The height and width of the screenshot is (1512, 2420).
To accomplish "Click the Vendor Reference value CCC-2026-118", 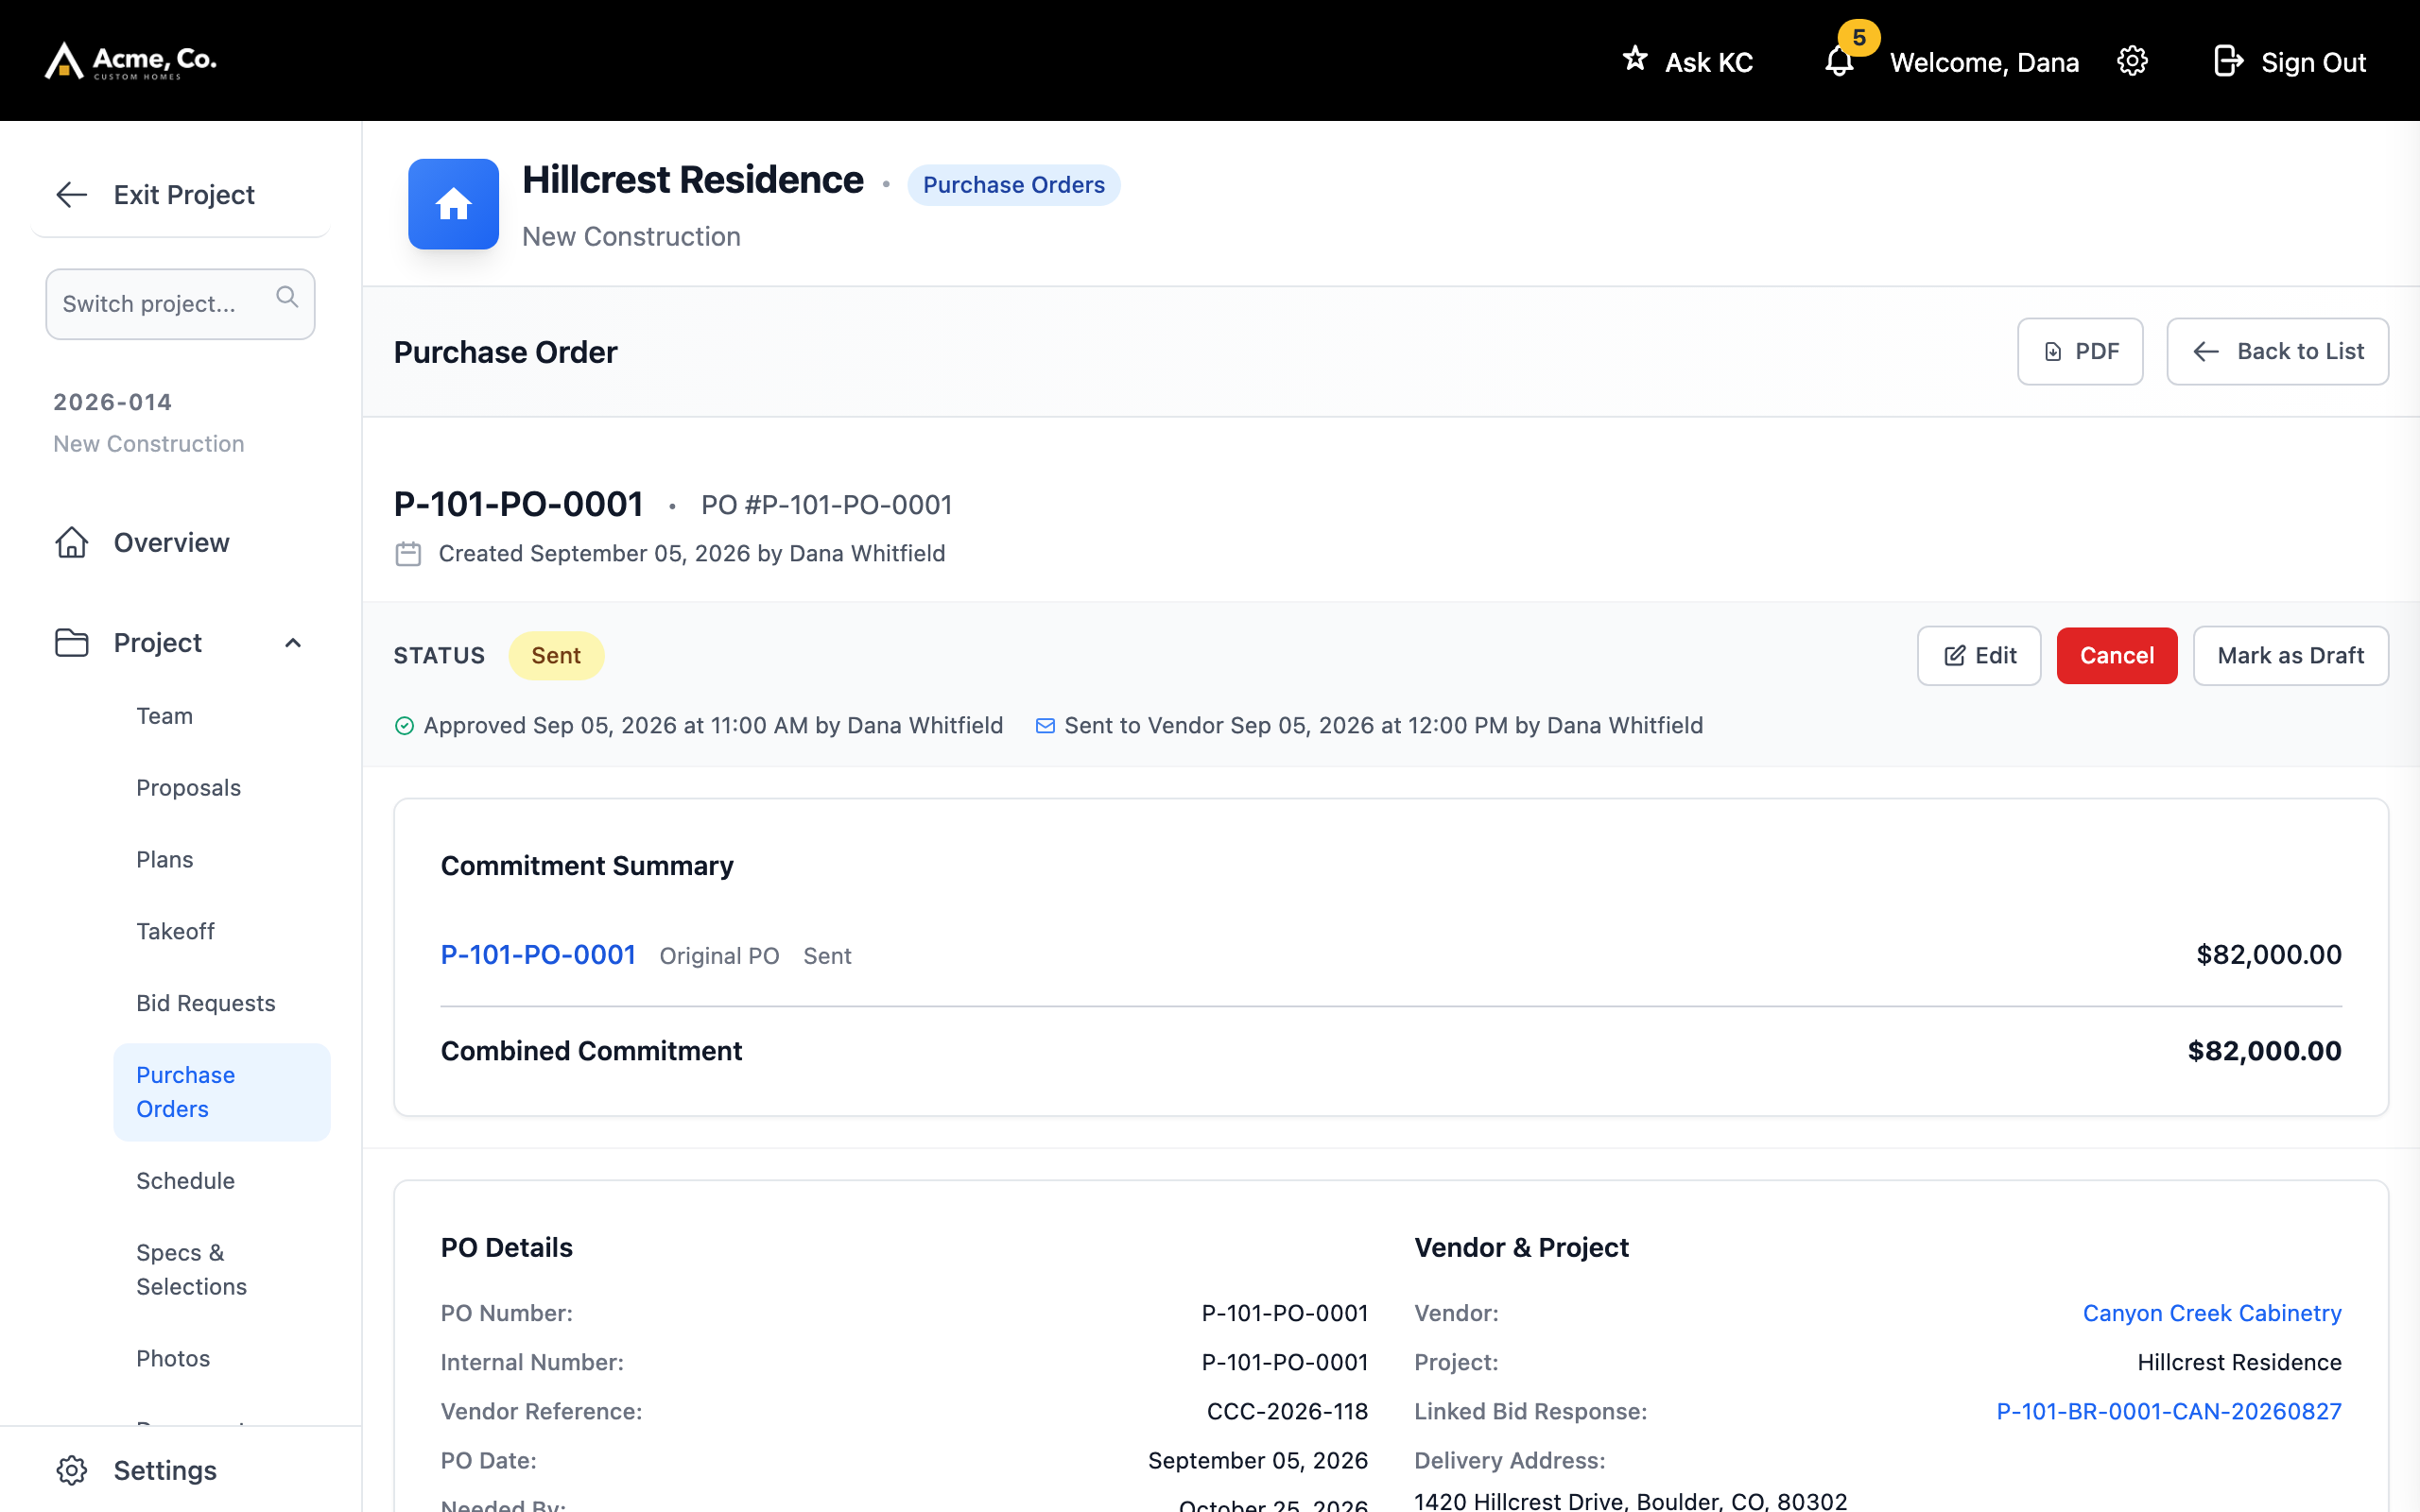I will 1287,1411.
